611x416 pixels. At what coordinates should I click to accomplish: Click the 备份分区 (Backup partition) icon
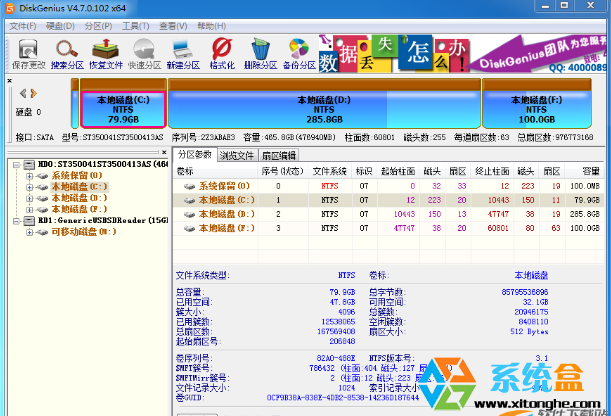[298, 52]
